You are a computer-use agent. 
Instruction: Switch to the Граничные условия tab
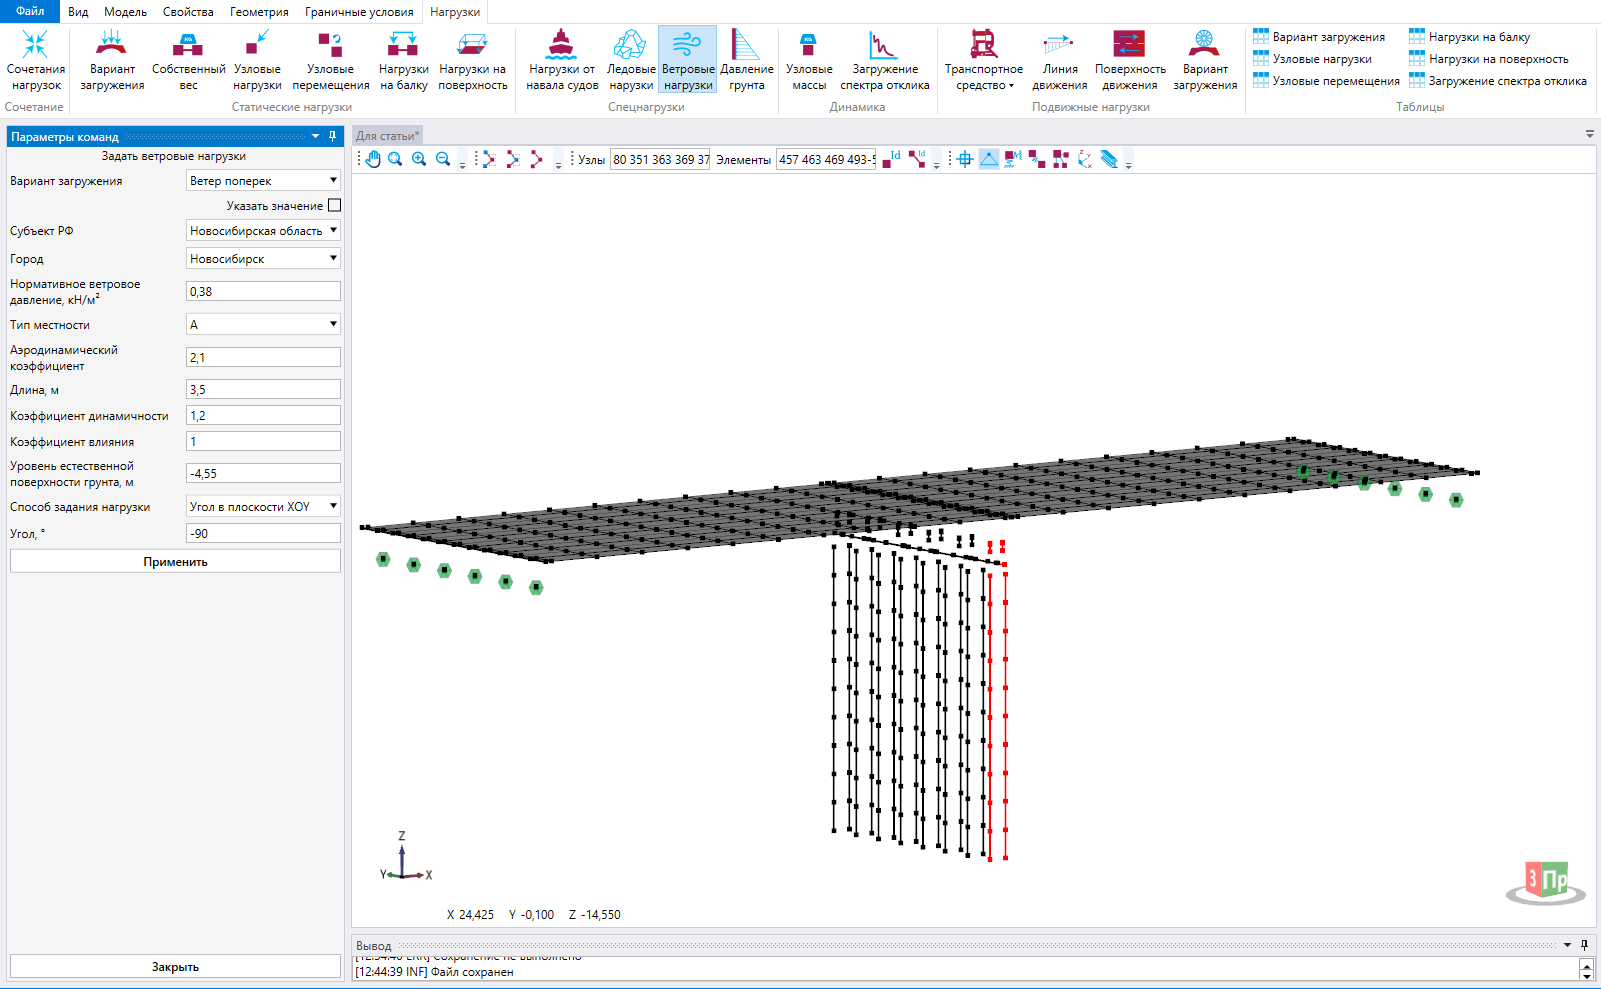(359, 12)
